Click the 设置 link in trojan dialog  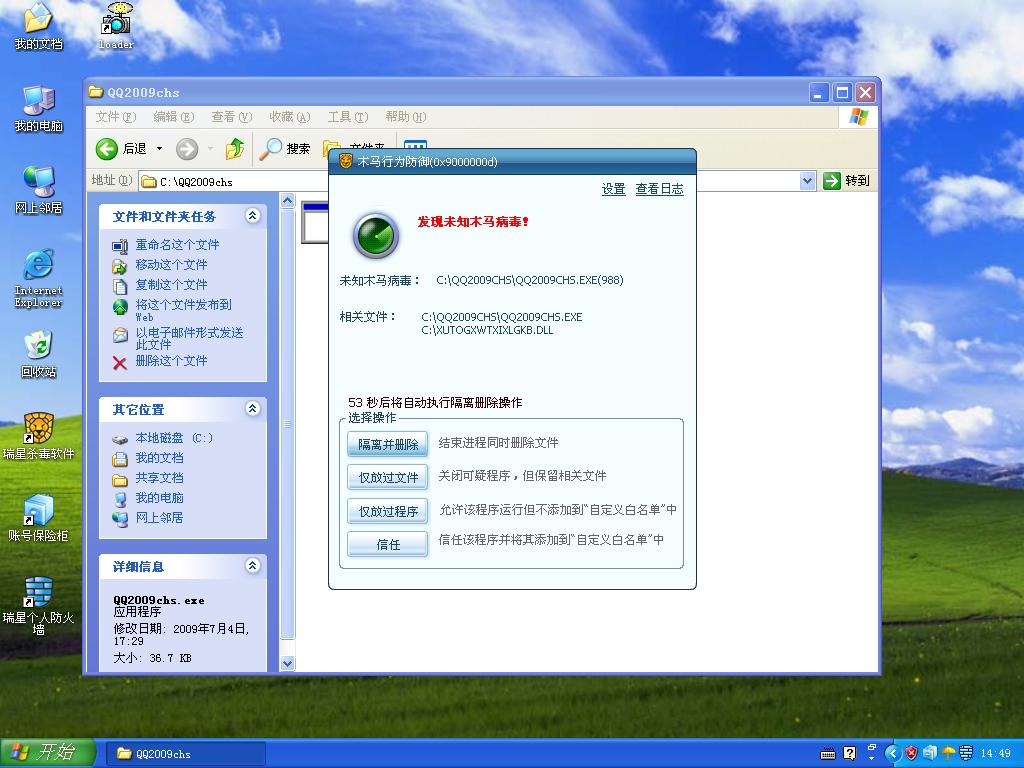pos(613,189)
